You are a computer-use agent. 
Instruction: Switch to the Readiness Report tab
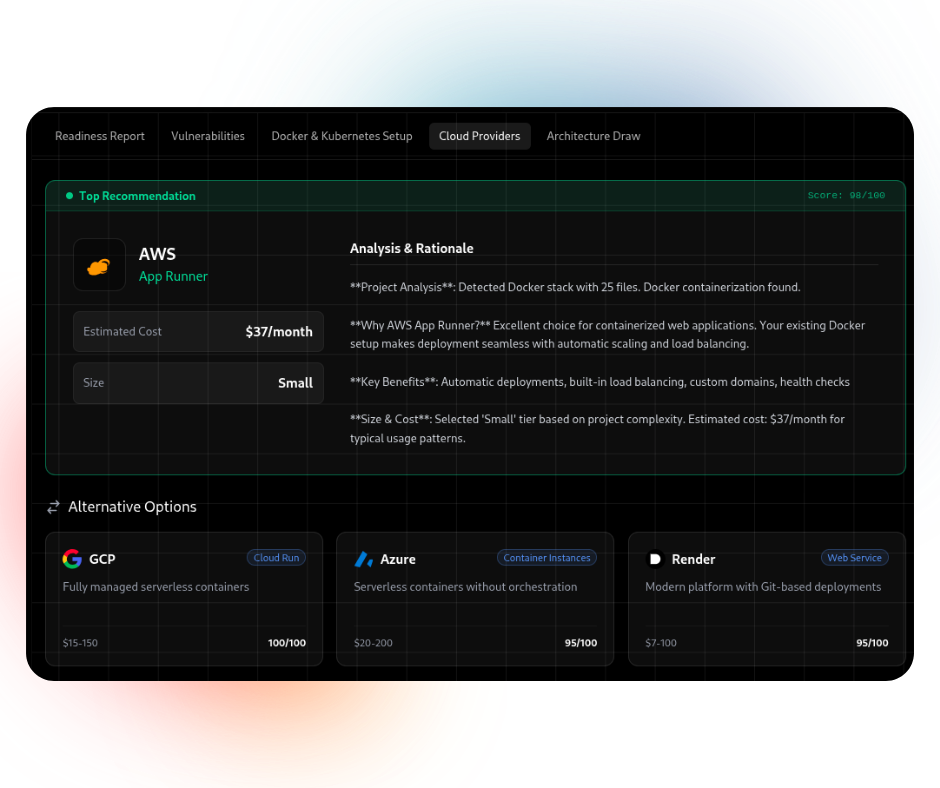99,136
